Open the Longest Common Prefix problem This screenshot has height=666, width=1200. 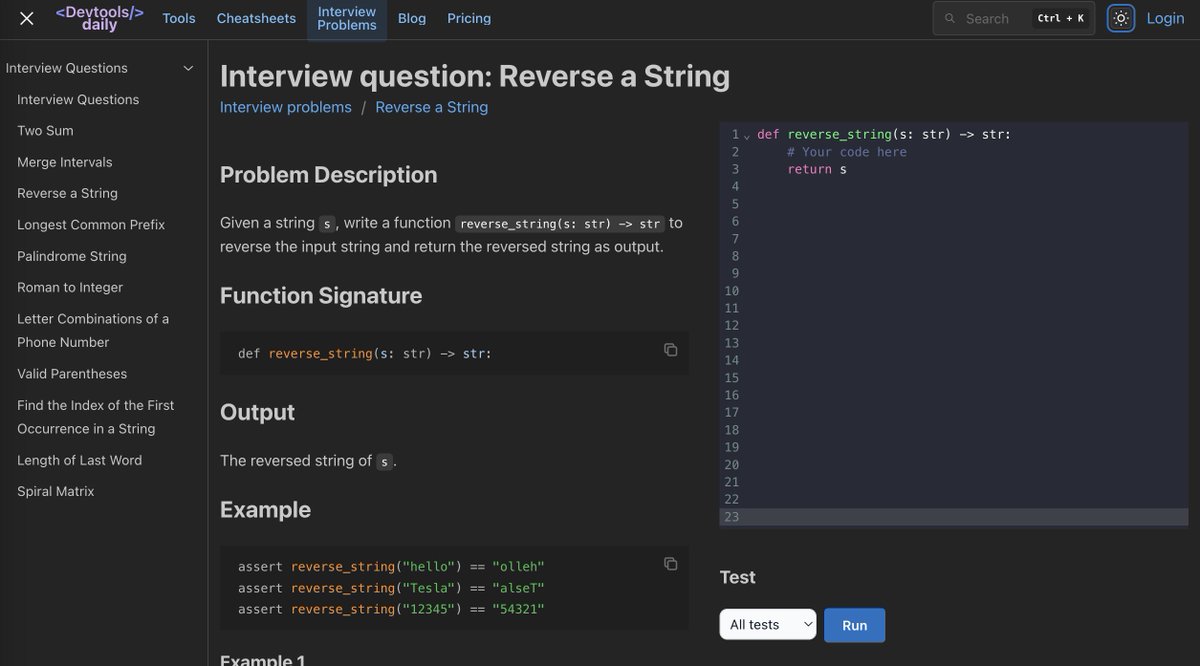[91, 224]
